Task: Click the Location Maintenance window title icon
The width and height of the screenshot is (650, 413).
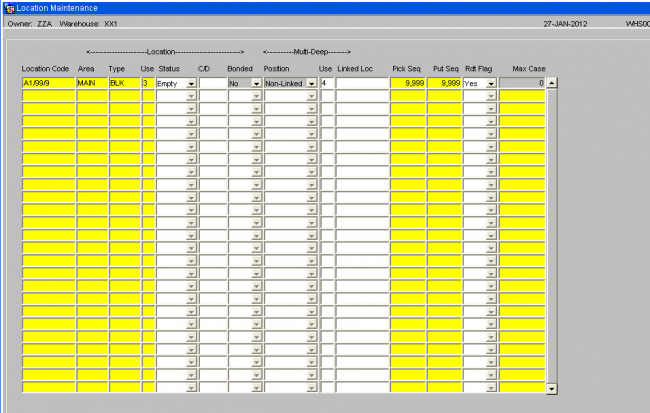Action: point(9,8)
